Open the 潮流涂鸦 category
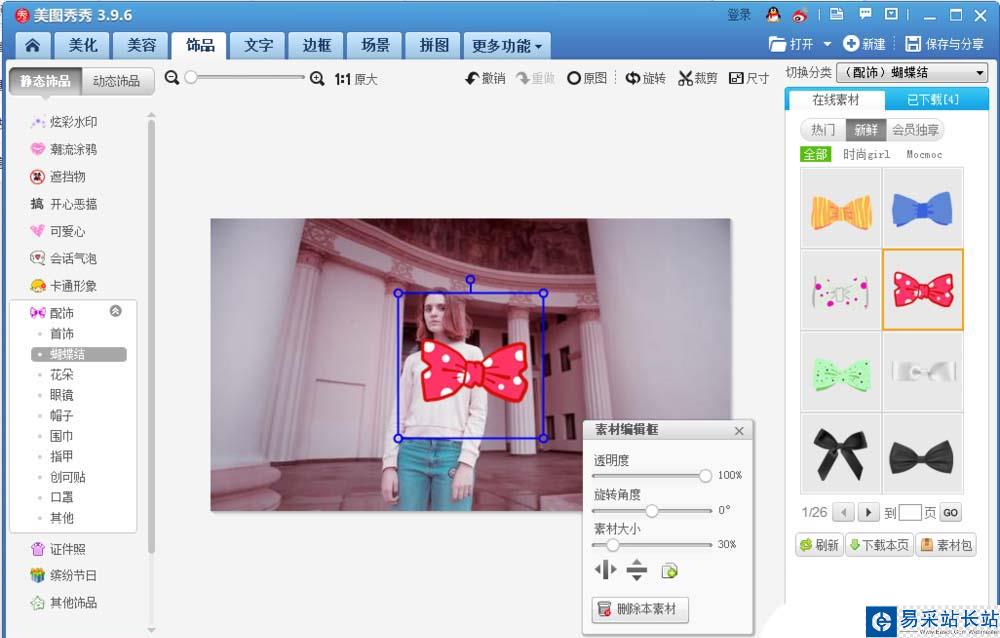Image resolution: width=1000 pixels, height=638 pixels. tap(64, 149)
